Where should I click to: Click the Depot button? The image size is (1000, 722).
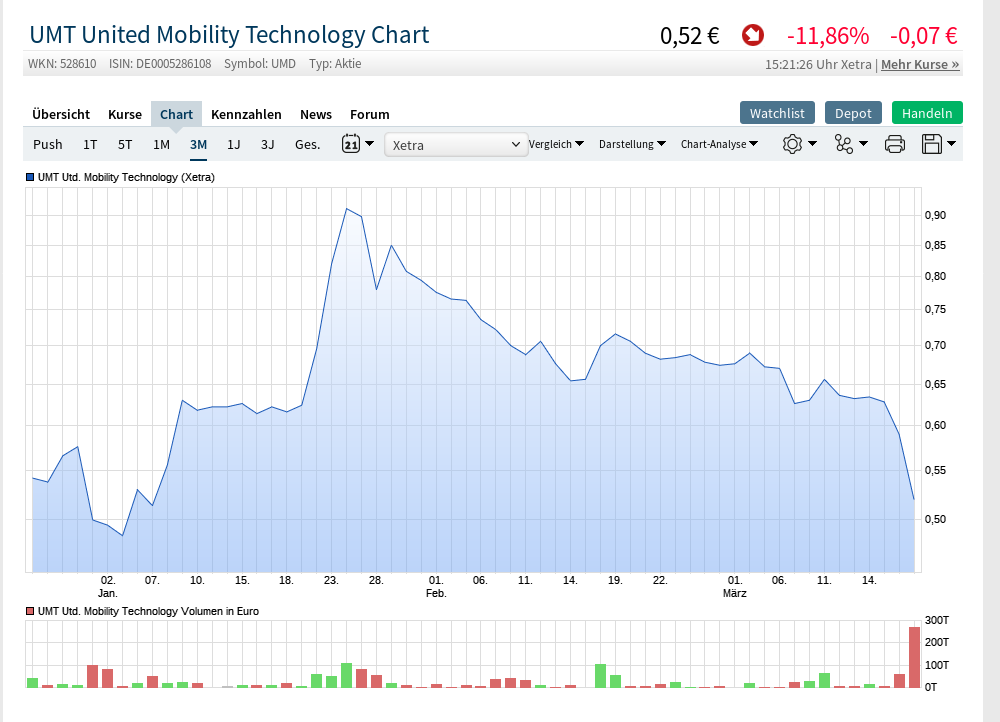[x=853, y=113]
